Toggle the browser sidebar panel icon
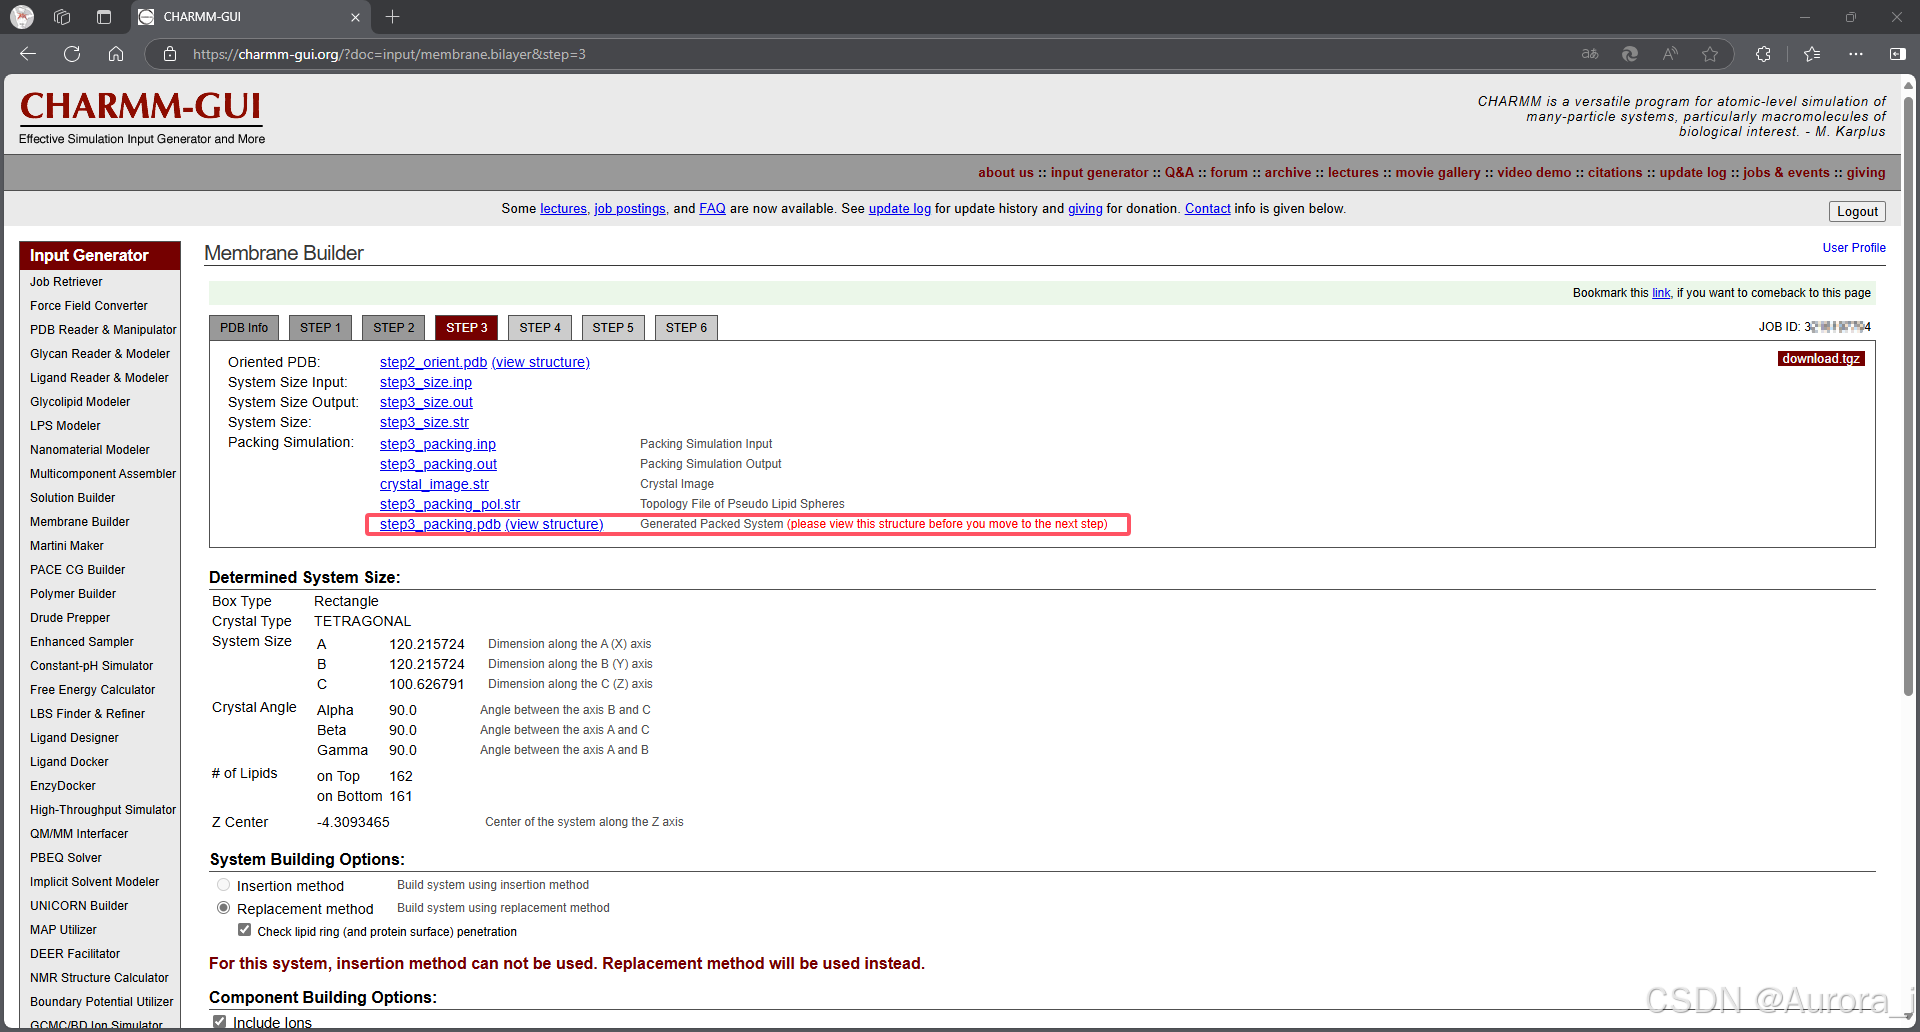This screenshot has height=1032, width=1920. pos(1898,54)
